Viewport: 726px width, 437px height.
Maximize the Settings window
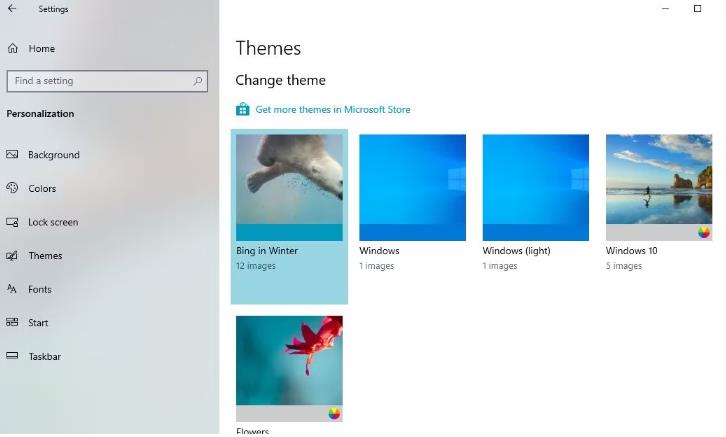pos(697,8)
